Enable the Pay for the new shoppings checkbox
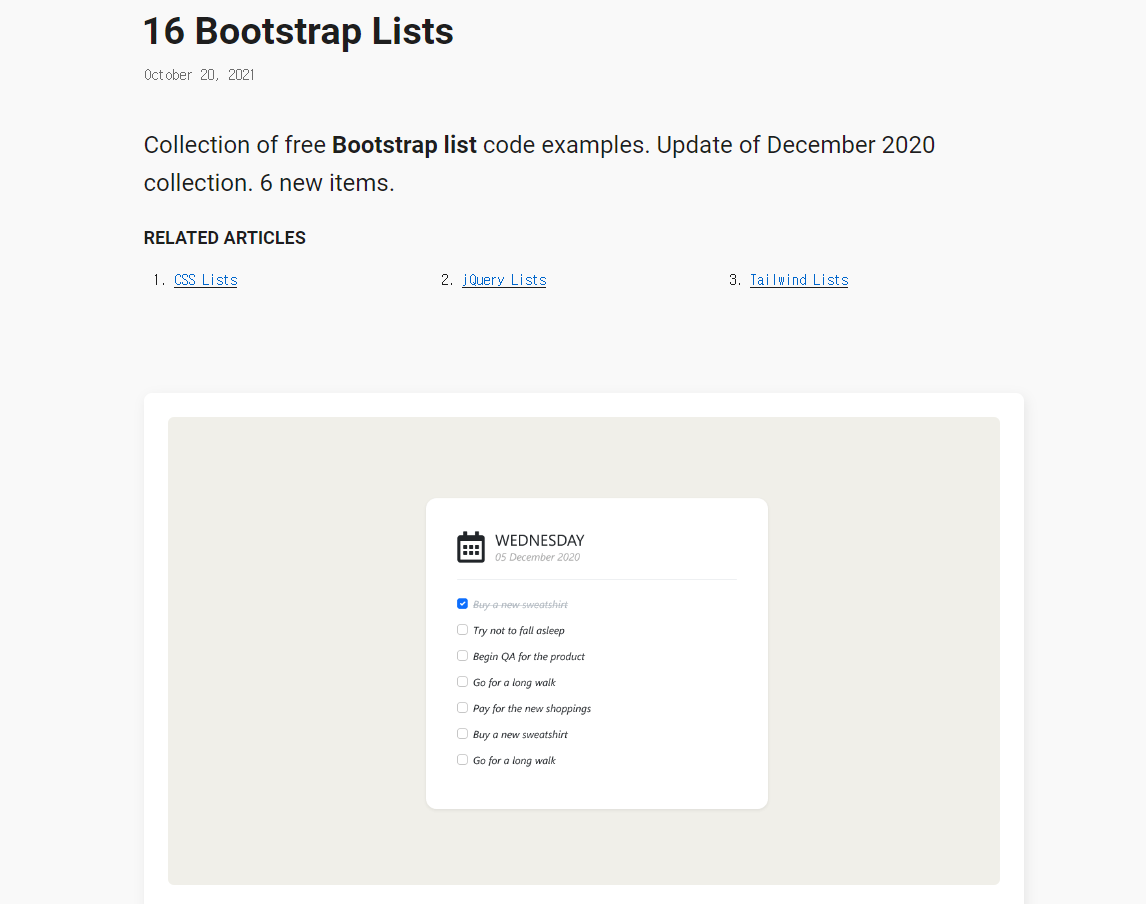Image resolution: width=1146 pixels, height=904 pixels. (x=462, y=708)
